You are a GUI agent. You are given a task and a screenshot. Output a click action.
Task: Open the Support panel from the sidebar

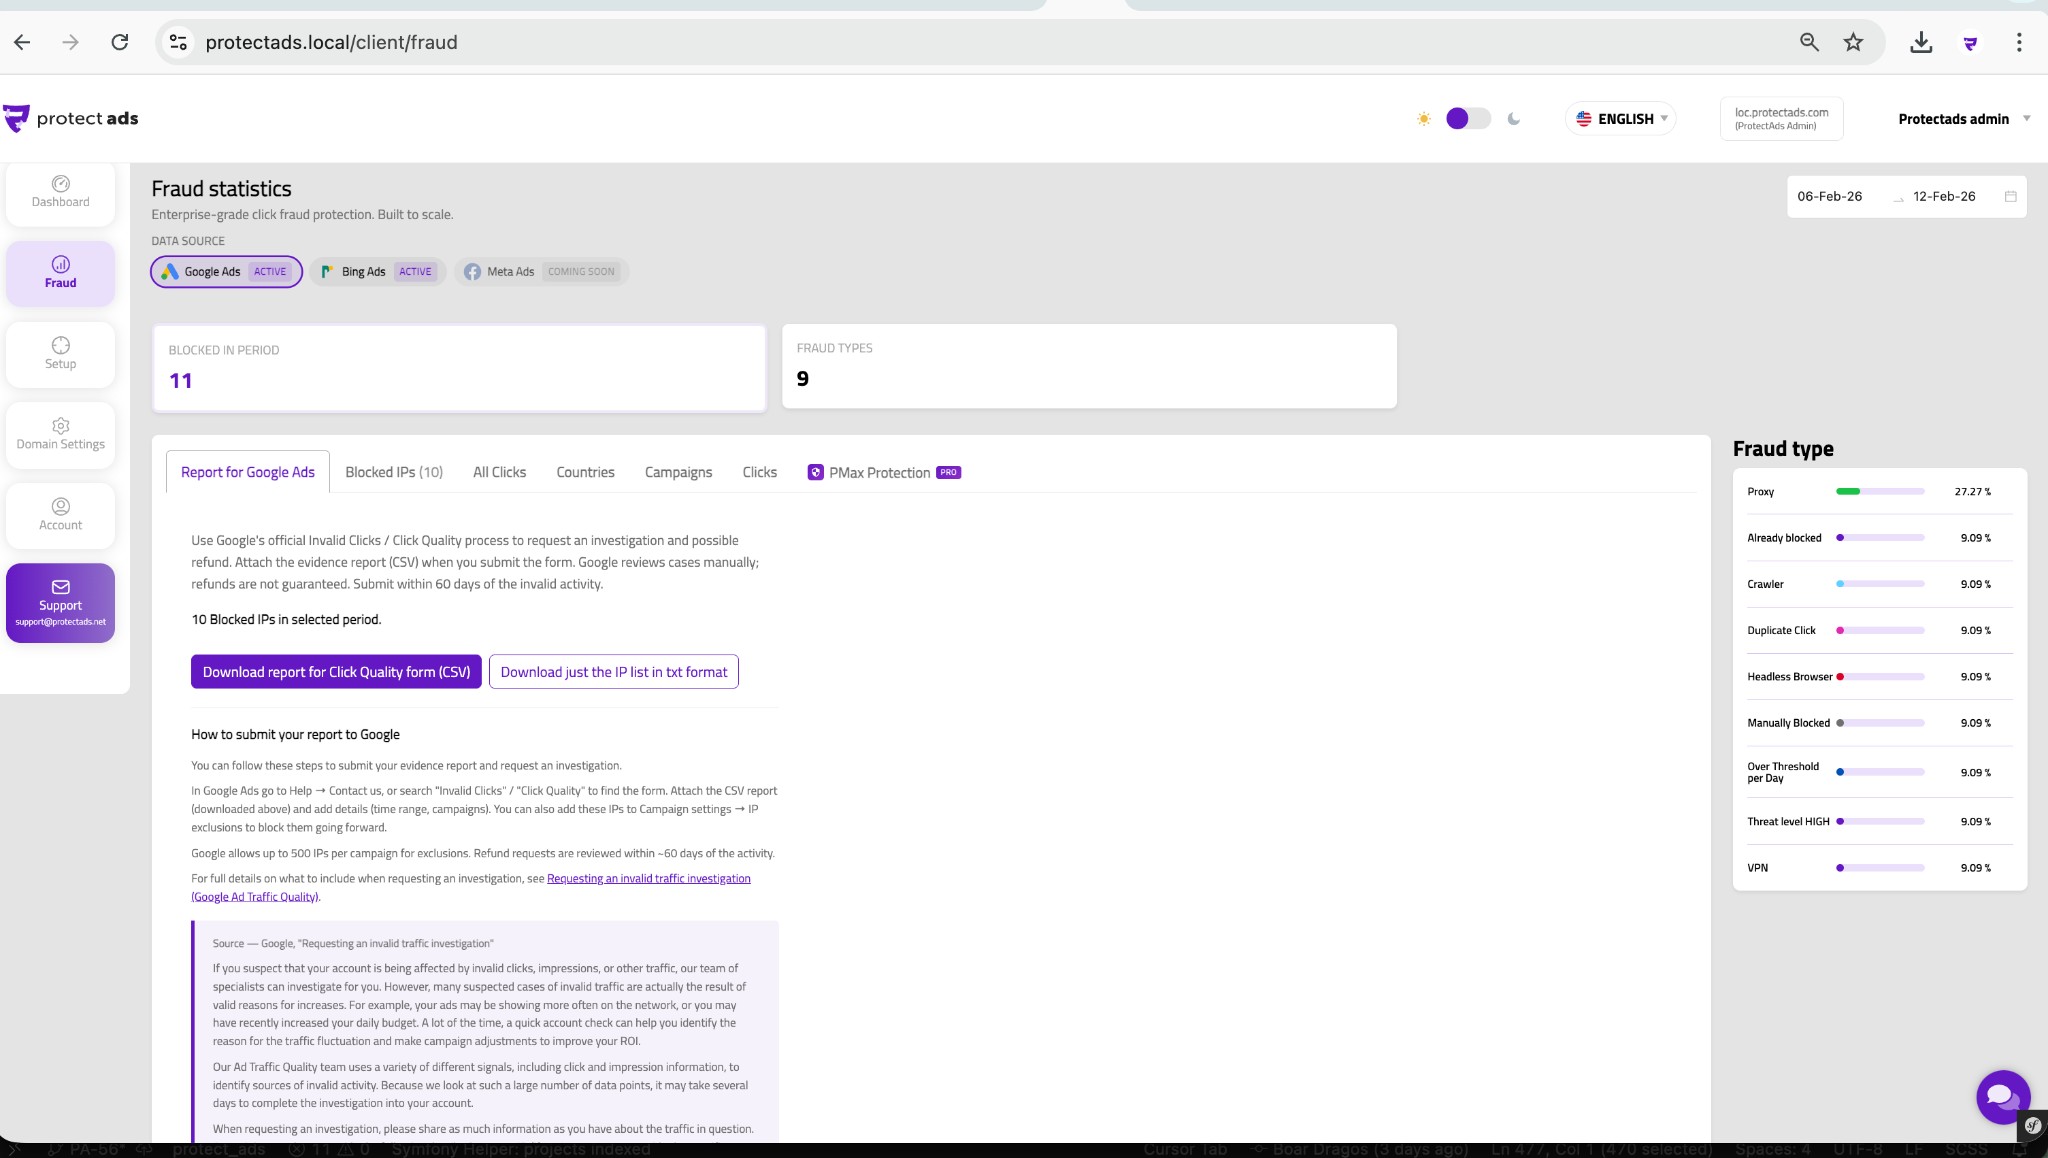(60, 602)
